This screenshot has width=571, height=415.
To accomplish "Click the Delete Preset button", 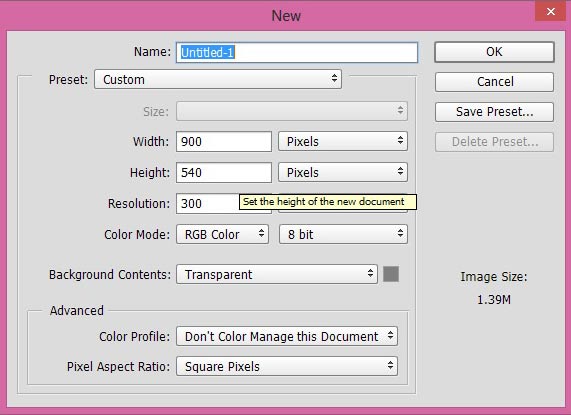I will (494, 142).
